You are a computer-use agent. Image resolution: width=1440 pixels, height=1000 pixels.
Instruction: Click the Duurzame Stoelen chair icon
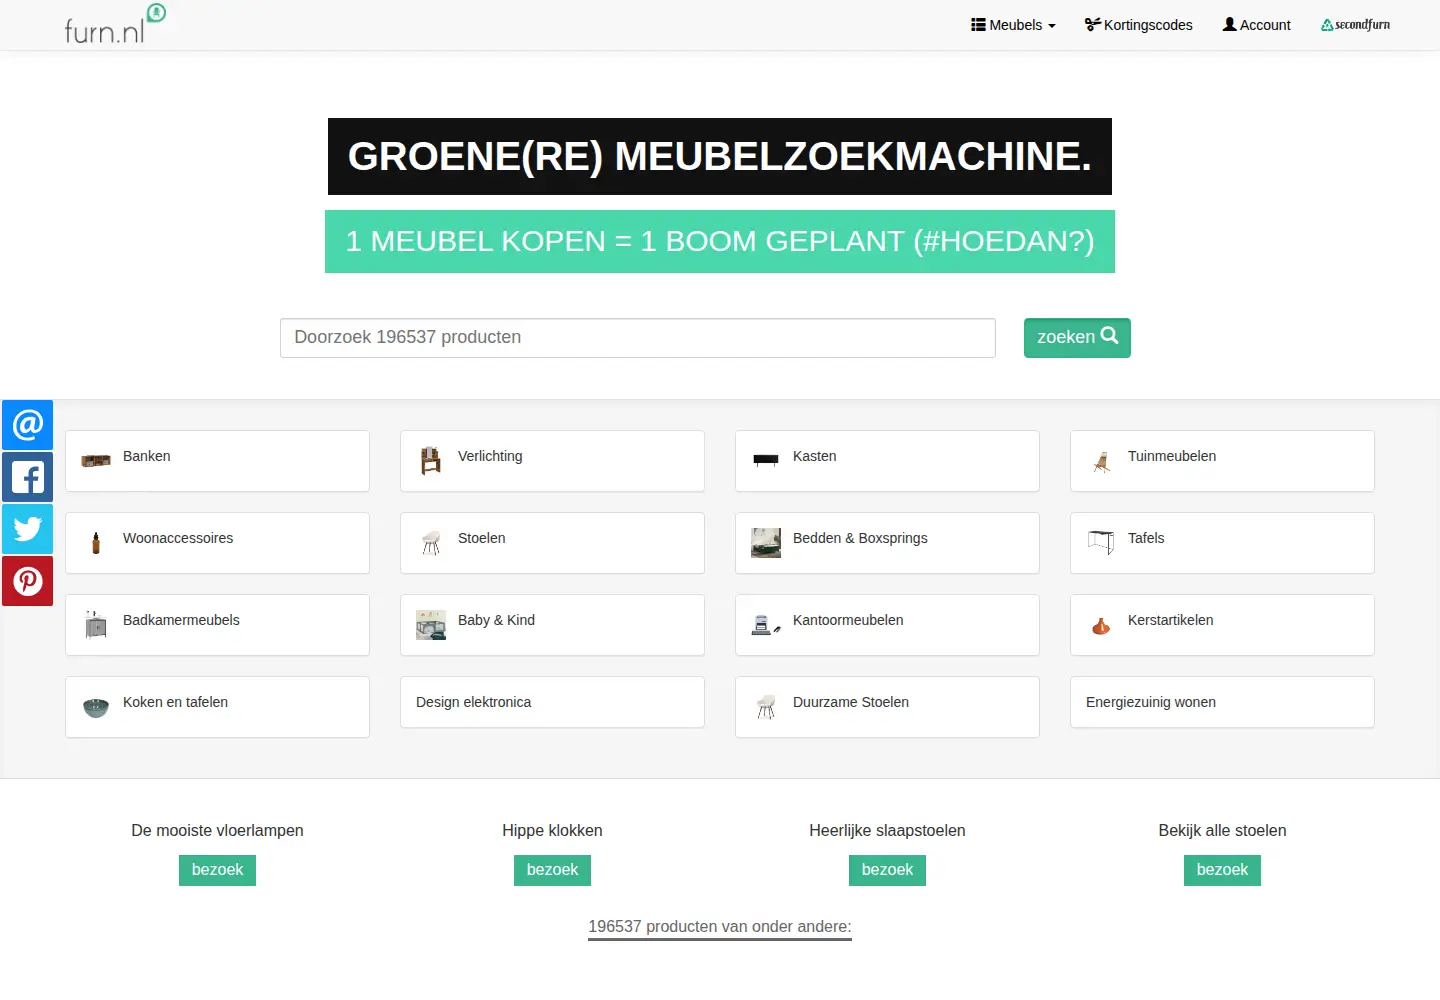[766, 707]
